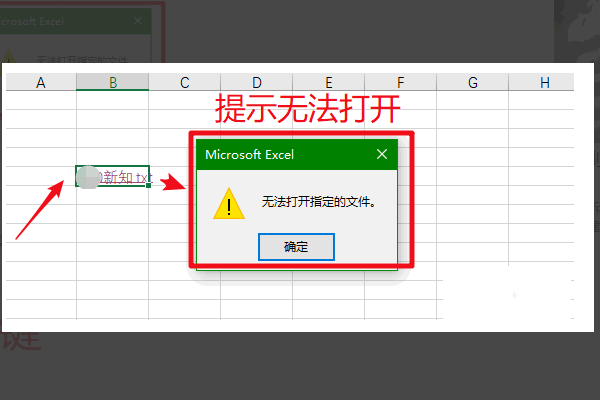600x400 pixels.
Task: Click the message text 无法打开指定的文件。
Action: [x=319, y=202]
